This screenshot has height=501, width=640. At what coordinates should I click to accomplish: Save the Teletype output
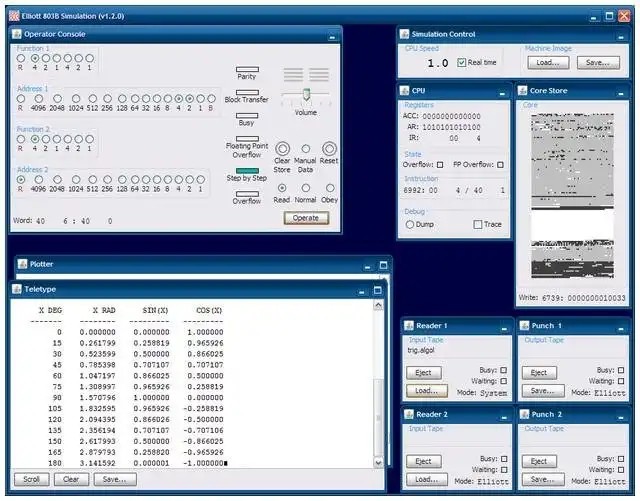(x=115, y=479)
